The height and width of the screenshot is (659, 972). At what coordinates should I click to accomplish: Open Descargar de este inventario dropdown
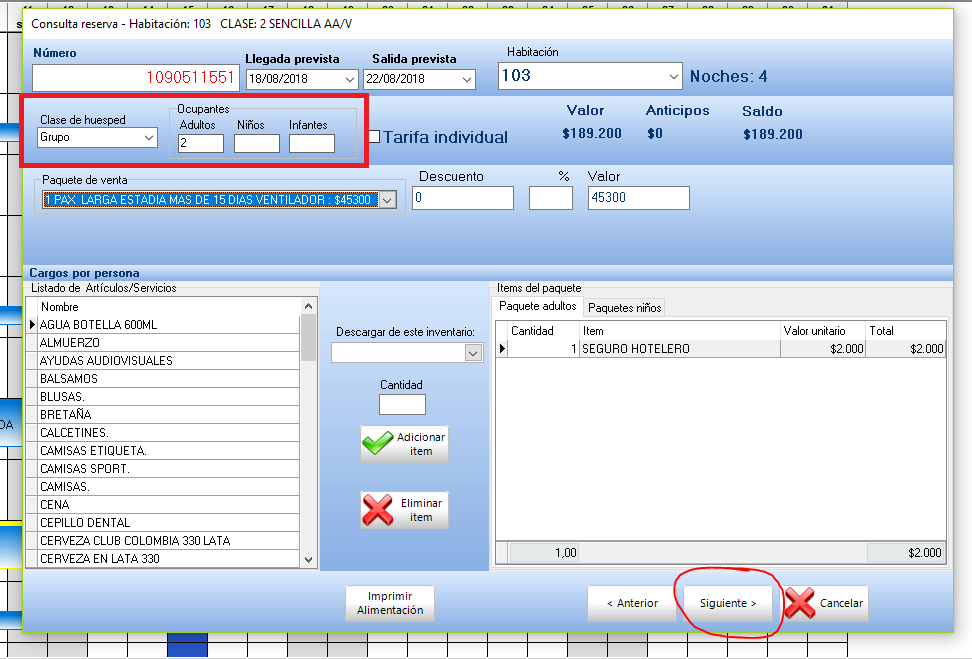[x=473, y=353]
